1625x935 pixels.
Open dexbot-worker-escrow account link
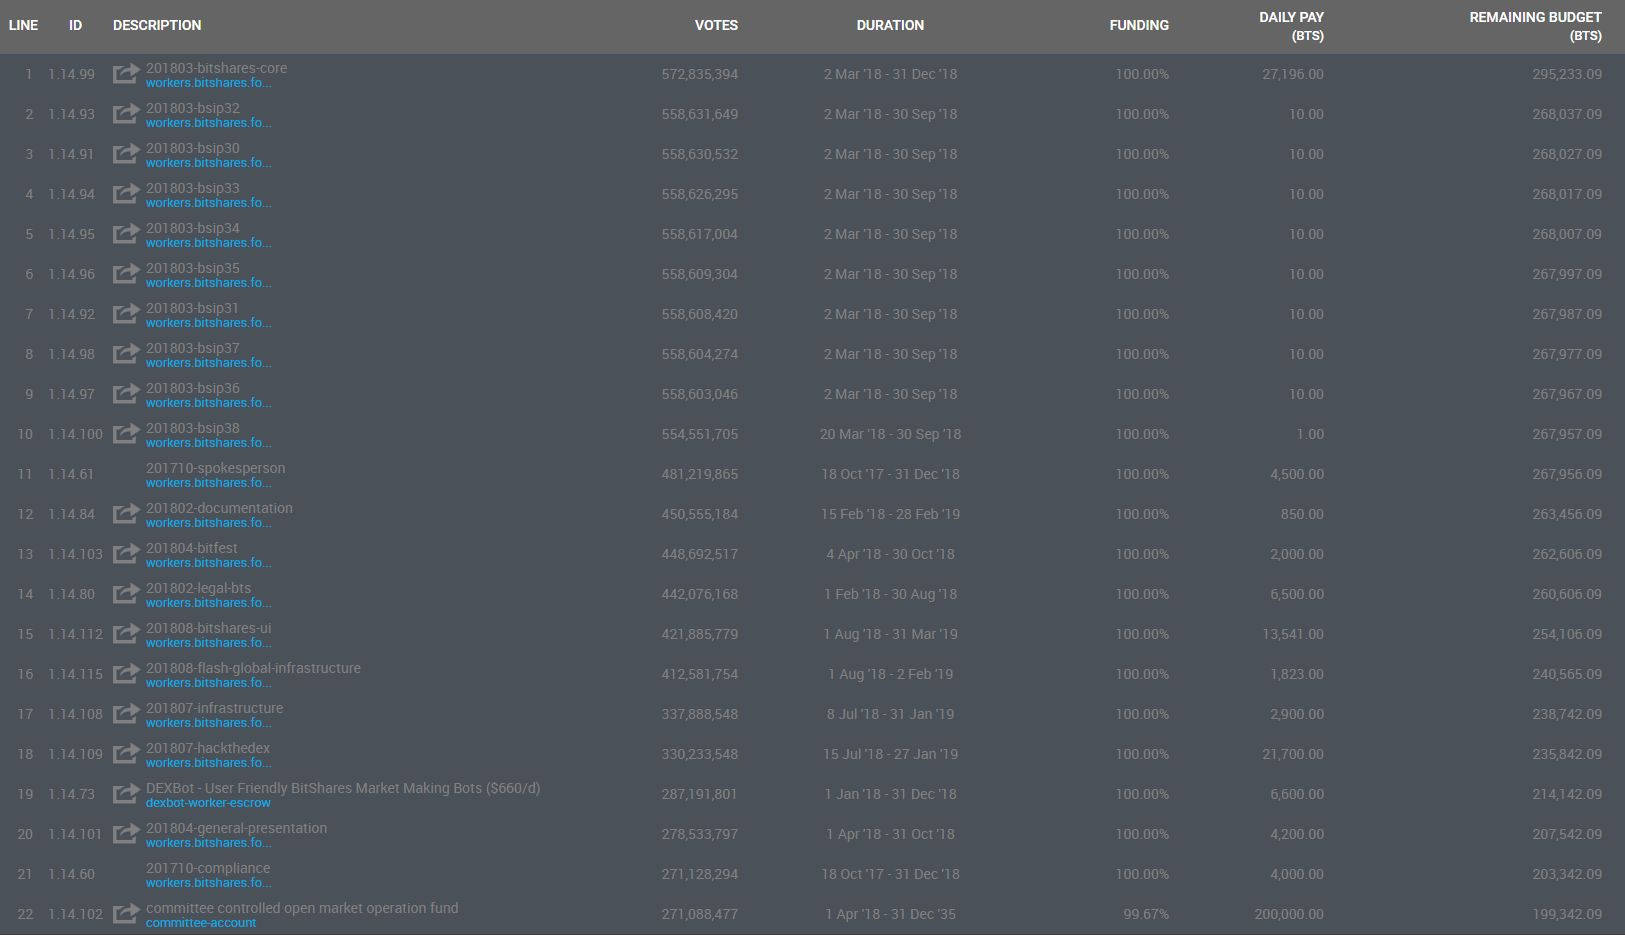tap(208, 803)
